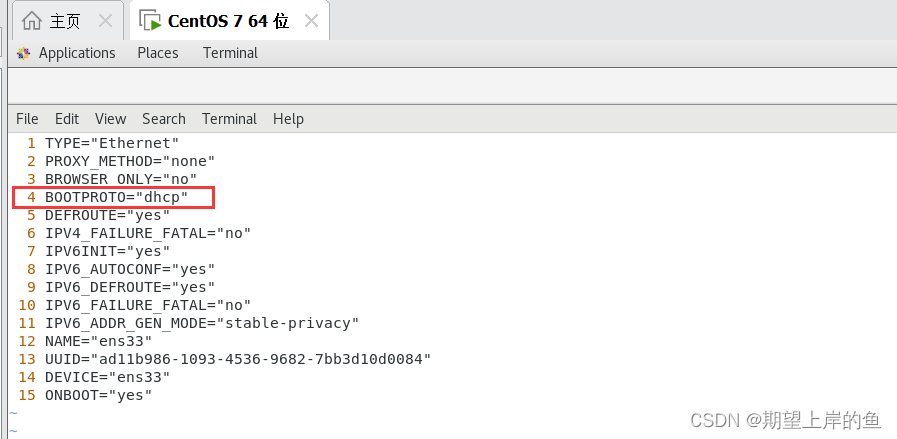Open the Applications menu
The image size is (897, 439).
pos(77,53)
